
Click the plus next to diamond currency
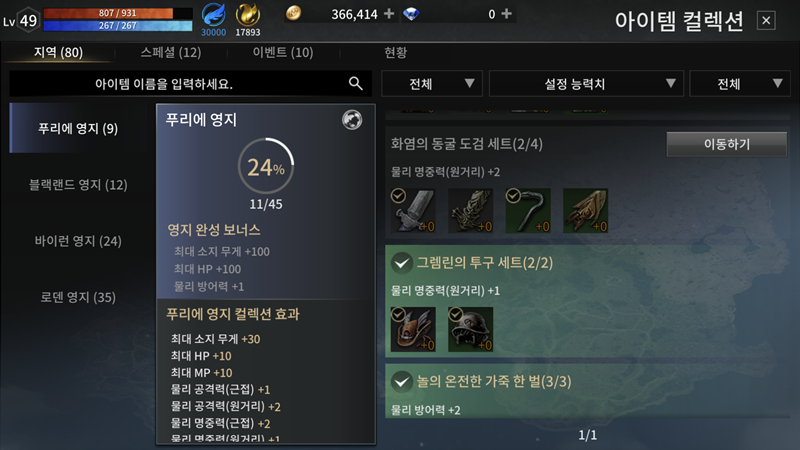[x=506, y=14]
